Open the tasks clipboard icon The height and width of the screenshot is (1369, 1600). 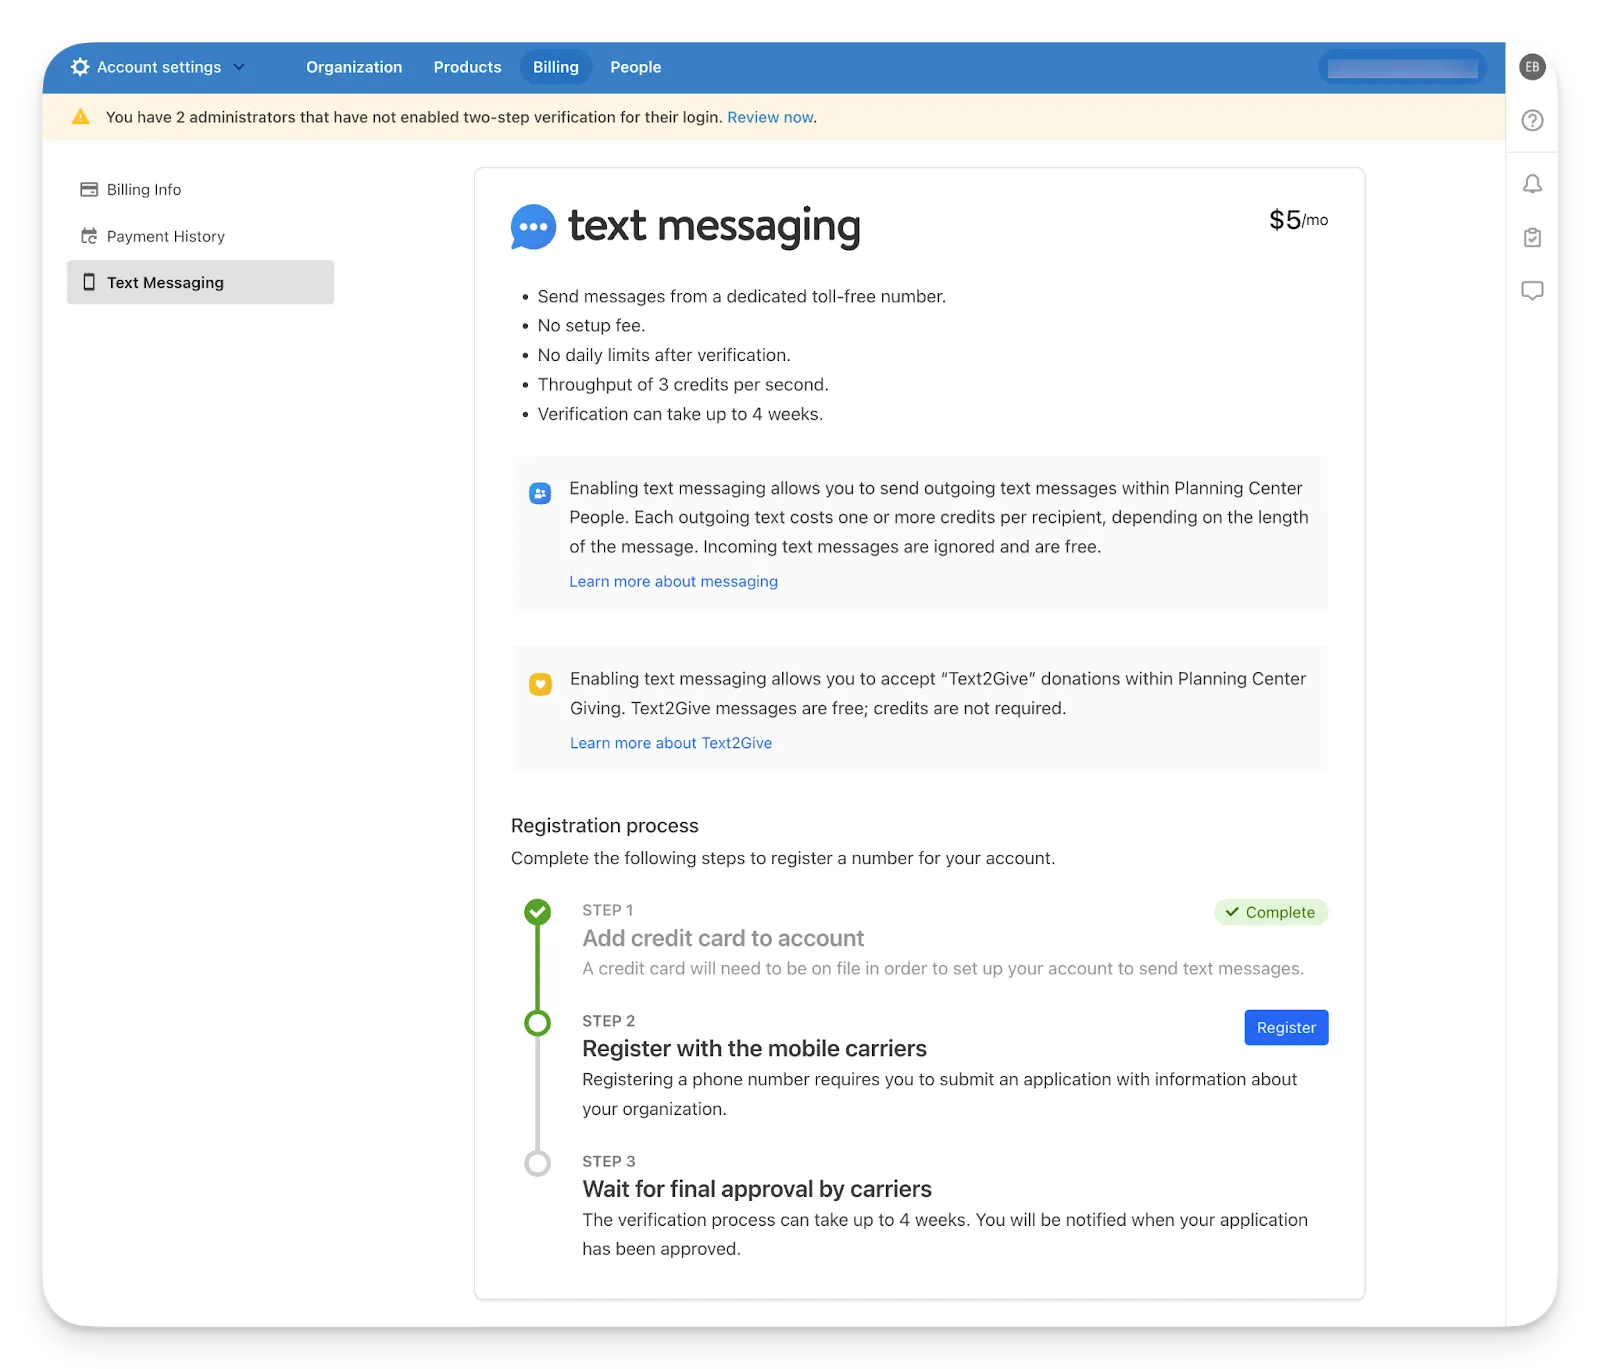click(x=1532, y=238)
